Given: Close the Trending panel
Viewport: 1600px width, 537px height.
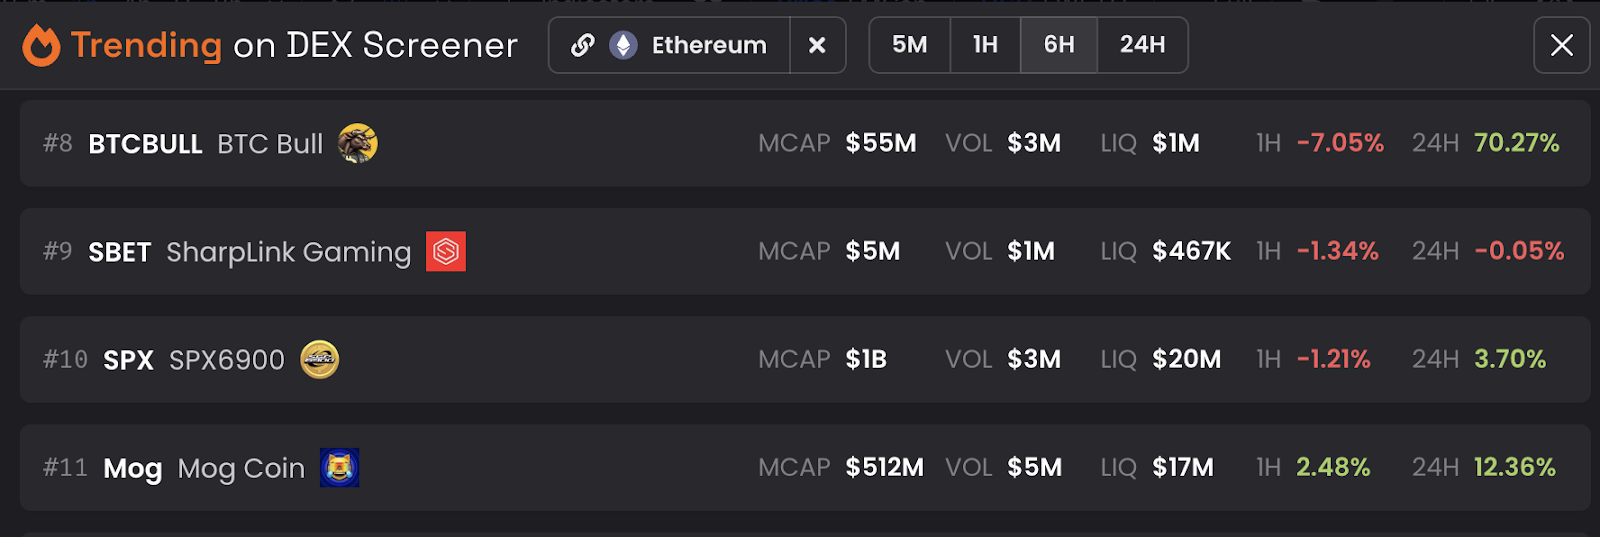Looking at the screenshot, I should pos(1562,45).
